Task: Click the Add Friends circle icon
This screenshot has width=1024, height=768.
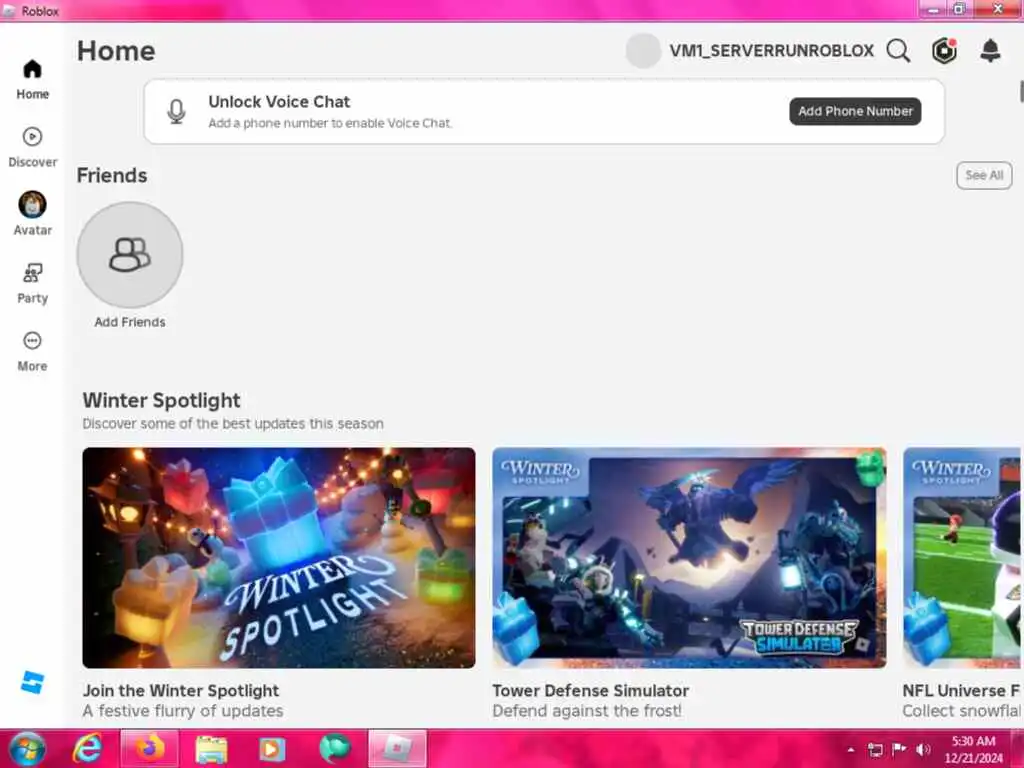Action: (x=130, y=255)
